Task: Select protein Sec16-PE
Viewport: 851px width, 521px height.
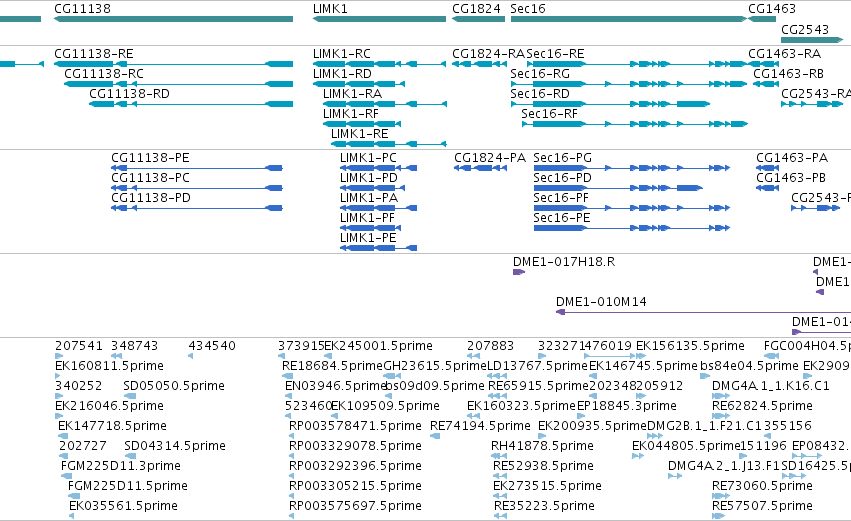Action: (x=562, y=218)
